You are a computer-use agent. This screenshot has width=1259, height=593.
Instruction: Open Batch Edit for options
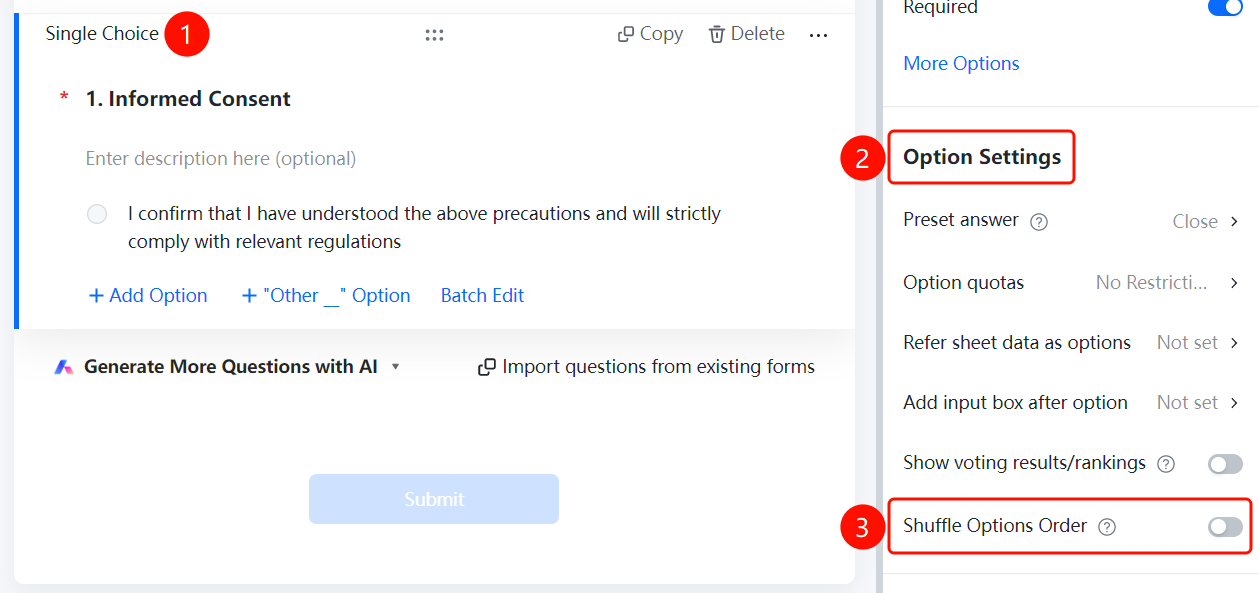(482, 295)
